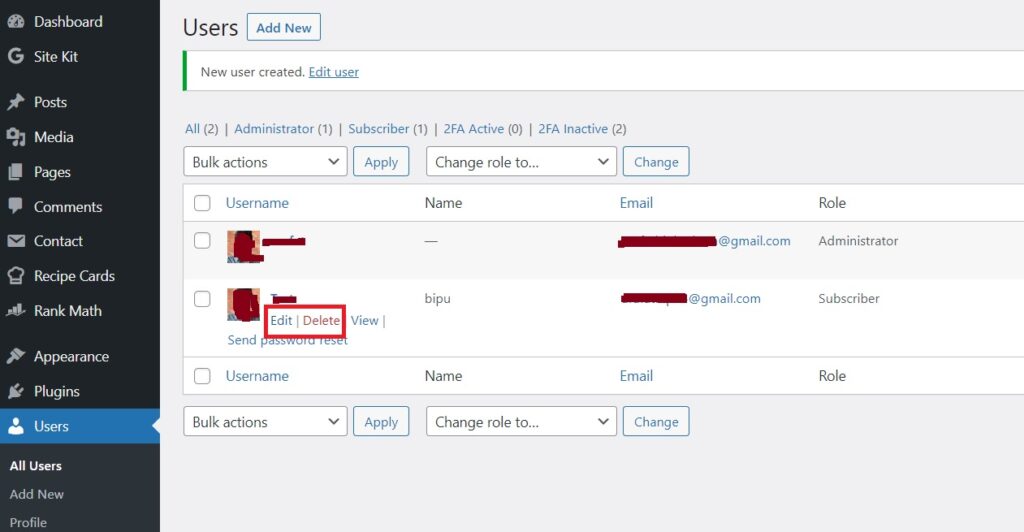Click bottom Change button
Viewport: 1024px width, 532px height.
[656, 422]
